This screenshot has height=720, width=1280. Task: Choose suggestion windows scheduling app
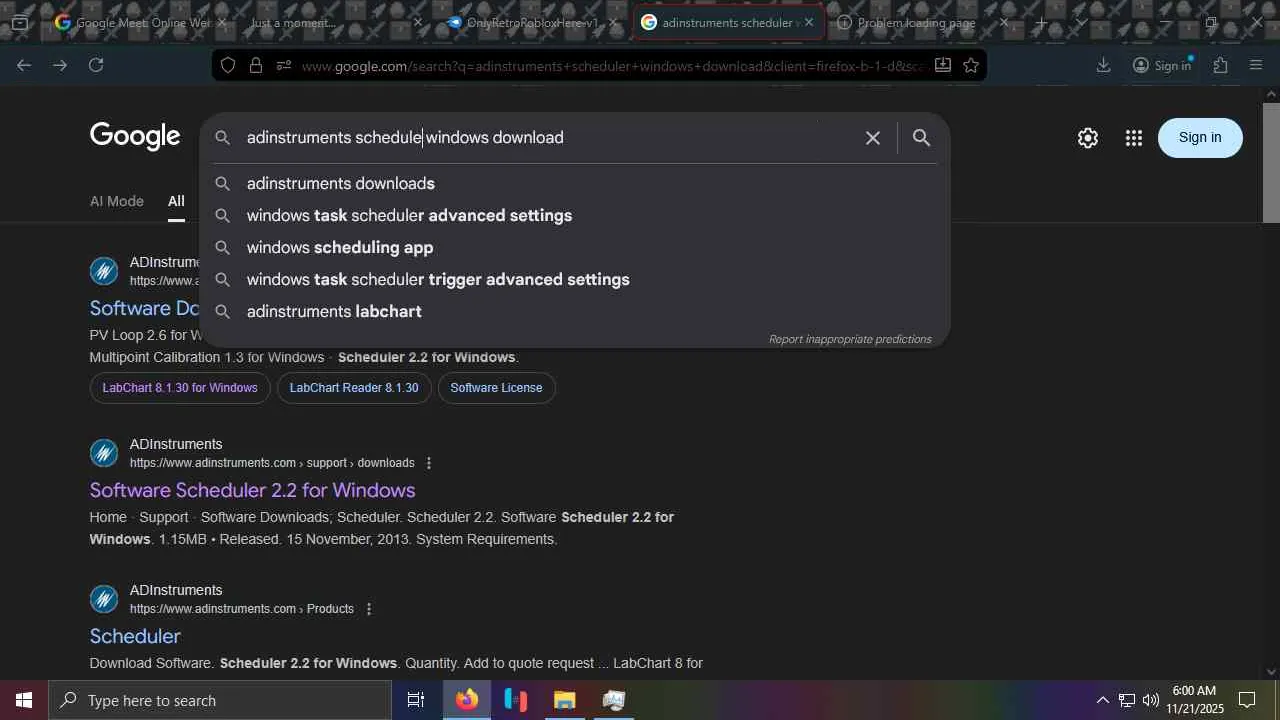click(575, 247)
